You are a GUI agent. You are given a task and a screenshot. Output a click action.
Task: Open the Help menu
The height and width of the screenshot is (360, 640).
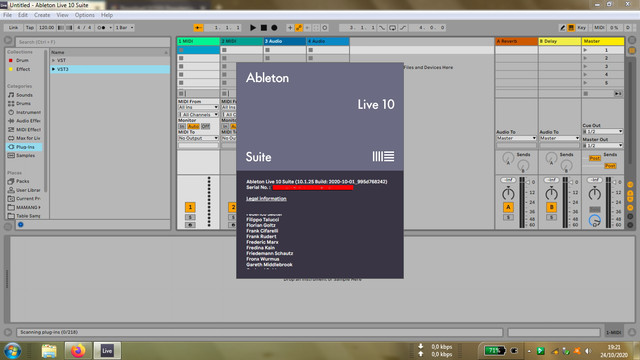(x=107, y=15)
